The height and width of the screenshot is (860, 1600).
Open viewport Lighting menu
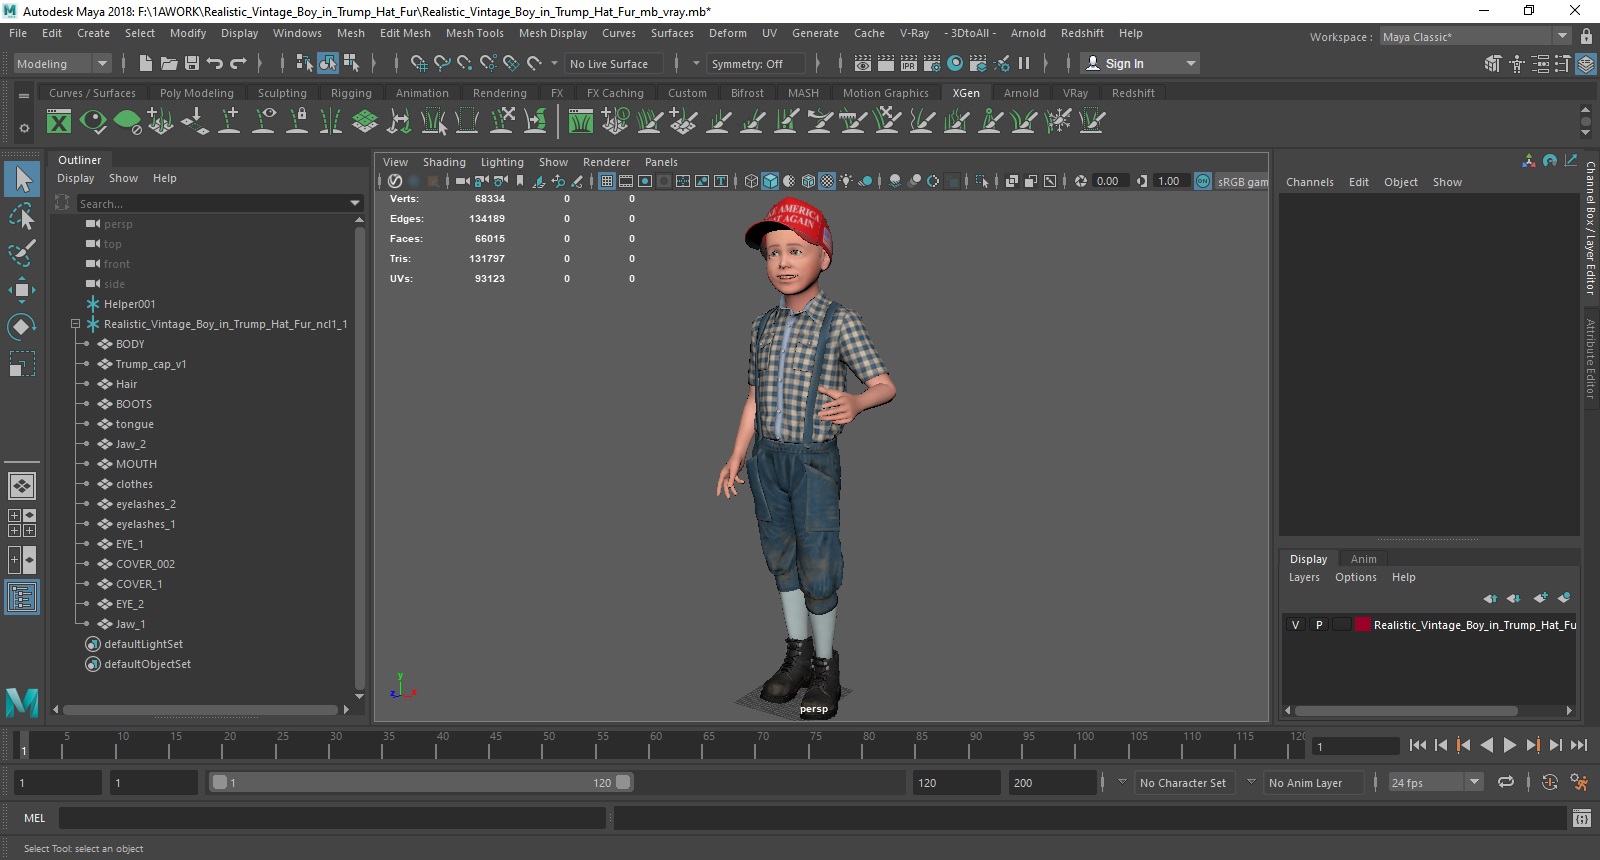[x=502, y=162]
